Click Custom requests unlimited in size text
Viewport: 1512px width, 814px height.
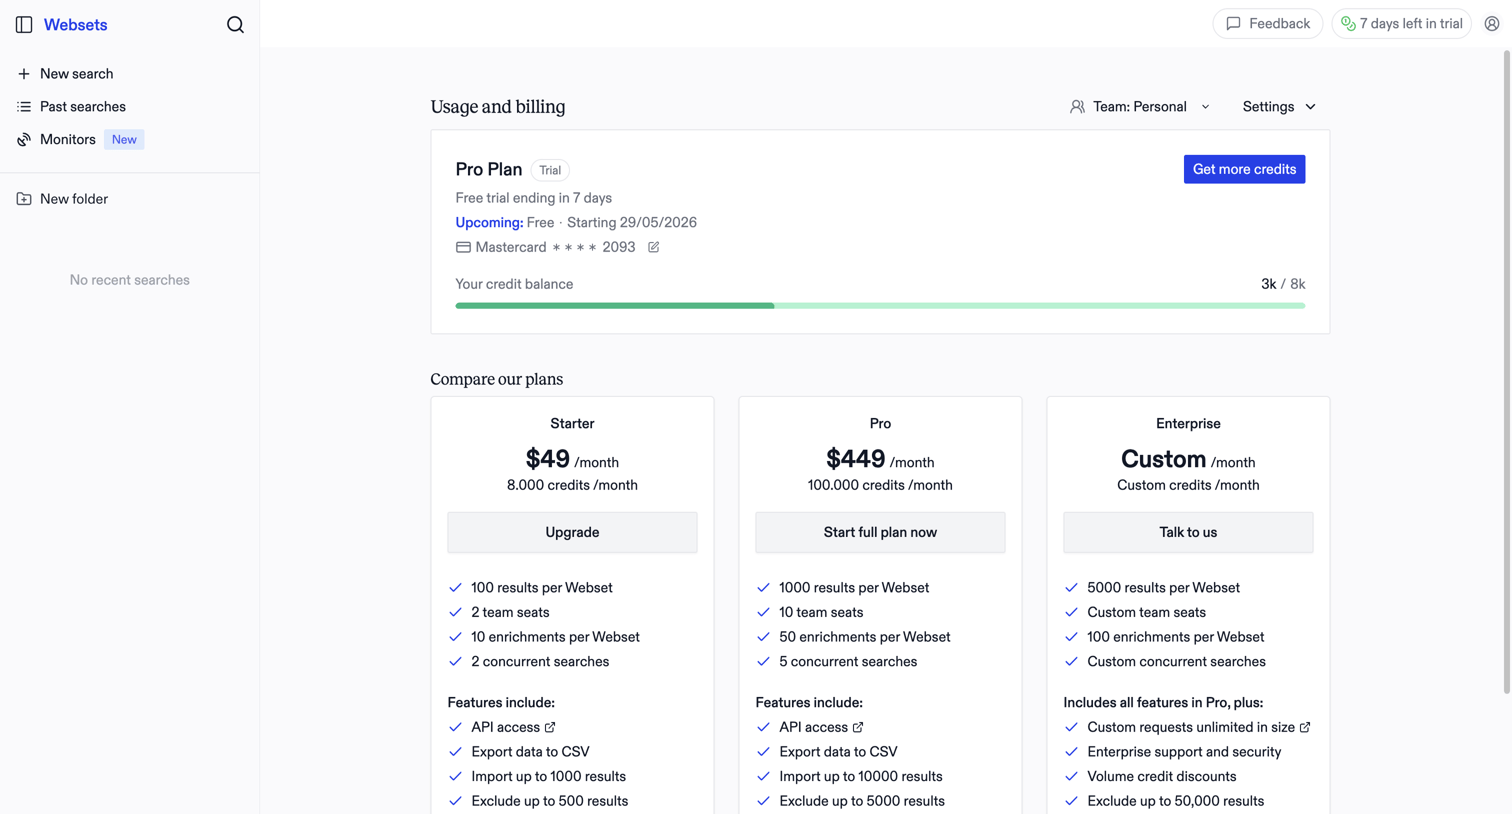[x=1191, y=727]
